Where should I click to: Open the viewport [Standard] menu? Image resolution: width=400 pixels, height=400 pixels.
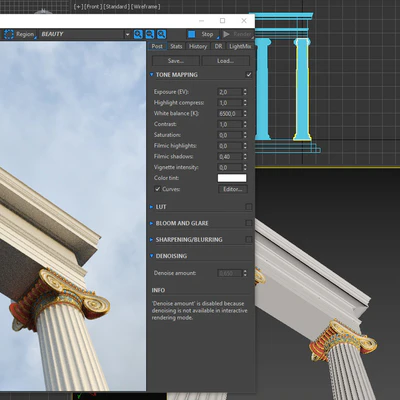117,6
